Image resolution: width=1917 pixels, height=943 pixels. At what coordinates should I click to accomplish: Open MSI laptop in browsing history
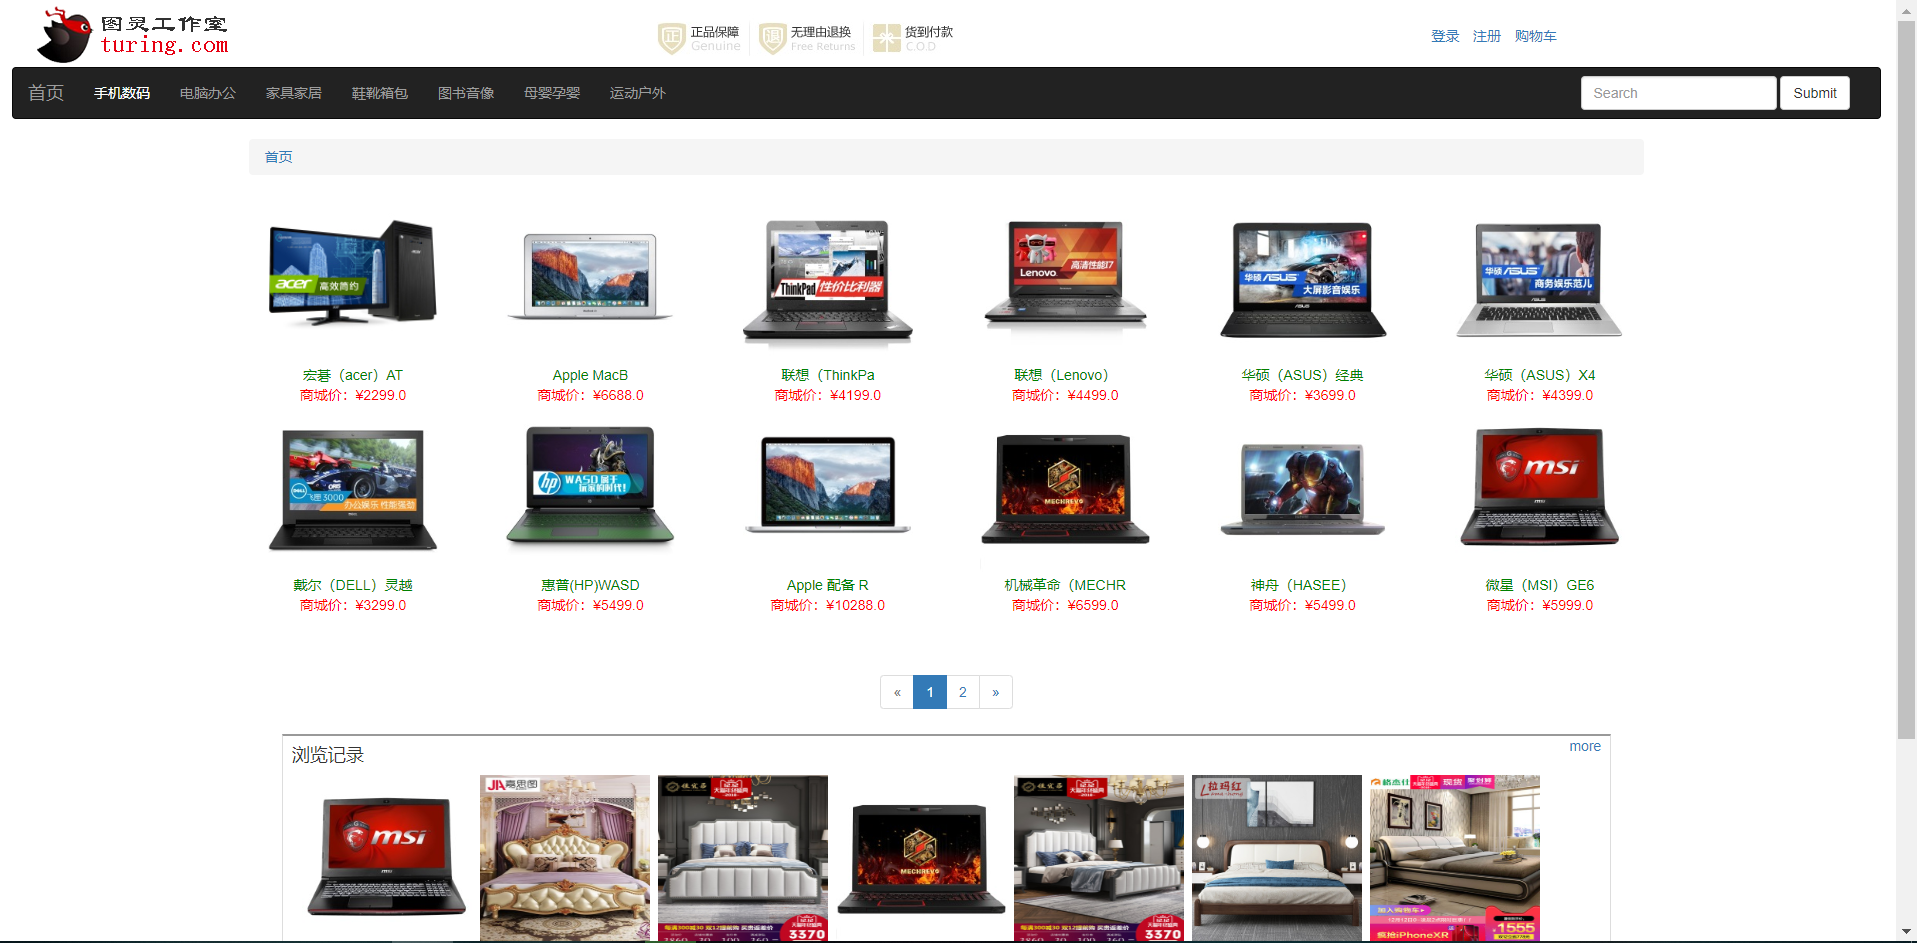click(x=387, y=857)
